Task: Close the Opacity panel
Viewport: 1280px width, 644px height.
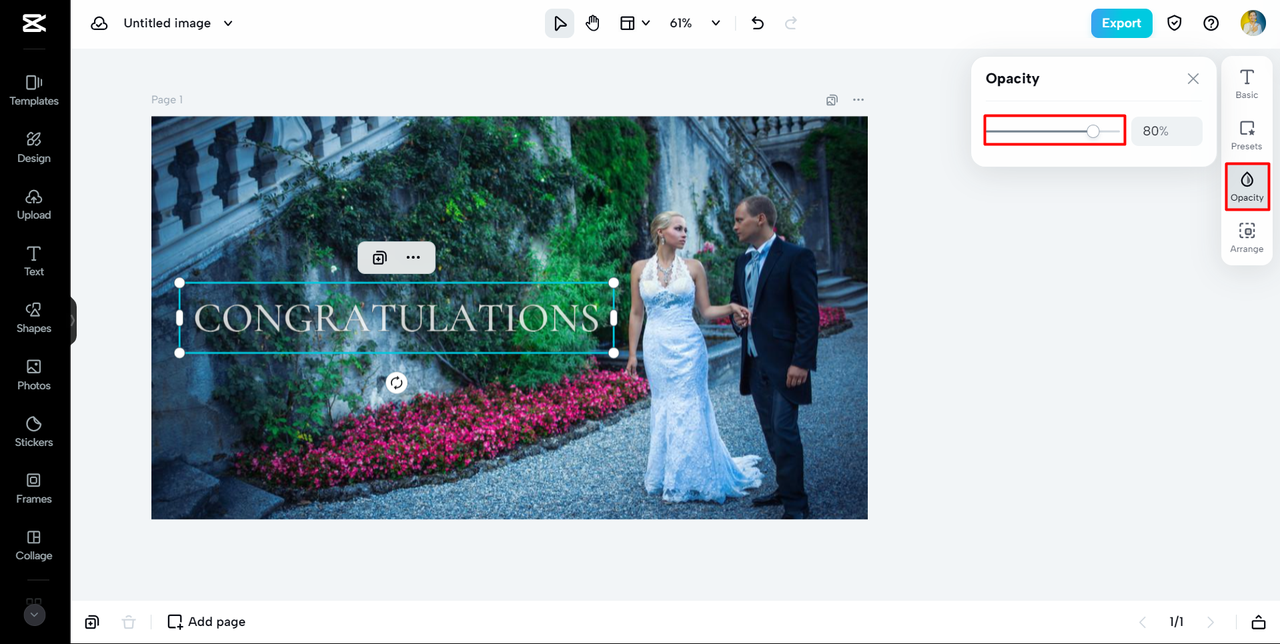Action: pos(1193,79)
